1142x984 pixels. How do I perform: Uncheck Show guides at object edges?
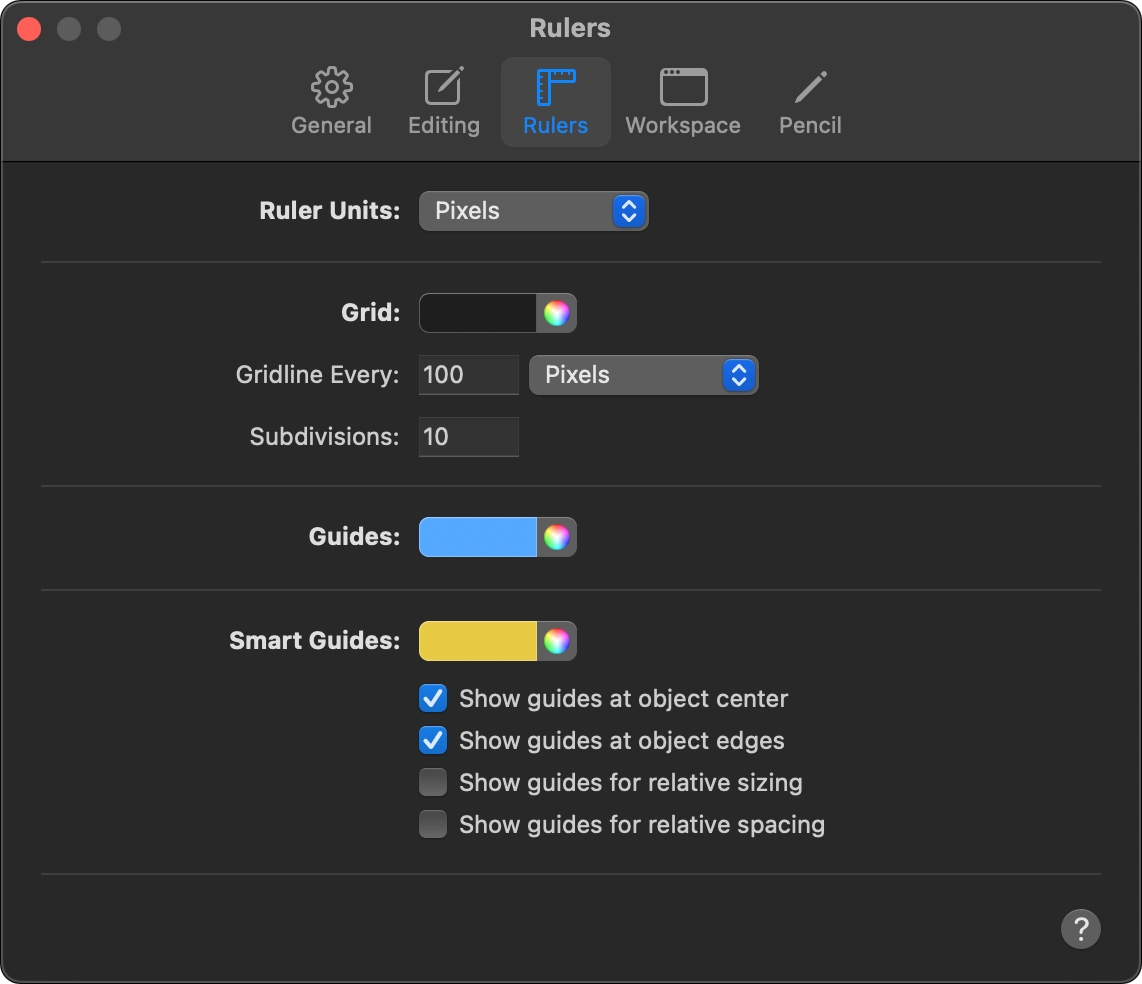(433, 740)
